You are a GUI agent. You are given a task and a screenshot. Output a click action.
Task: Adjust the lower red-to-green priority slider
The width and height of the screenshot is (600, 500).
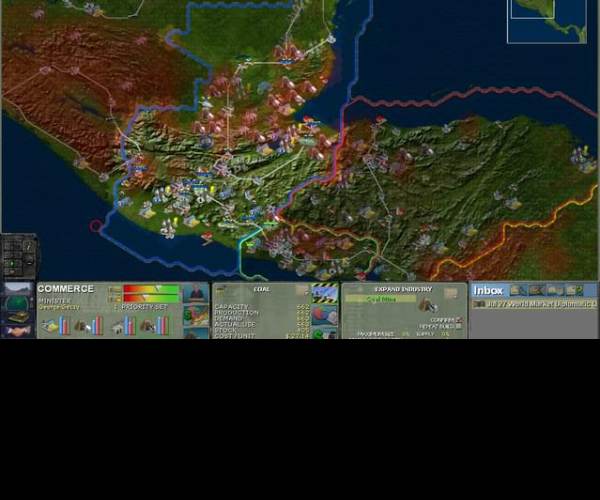(x=151, y=298)
